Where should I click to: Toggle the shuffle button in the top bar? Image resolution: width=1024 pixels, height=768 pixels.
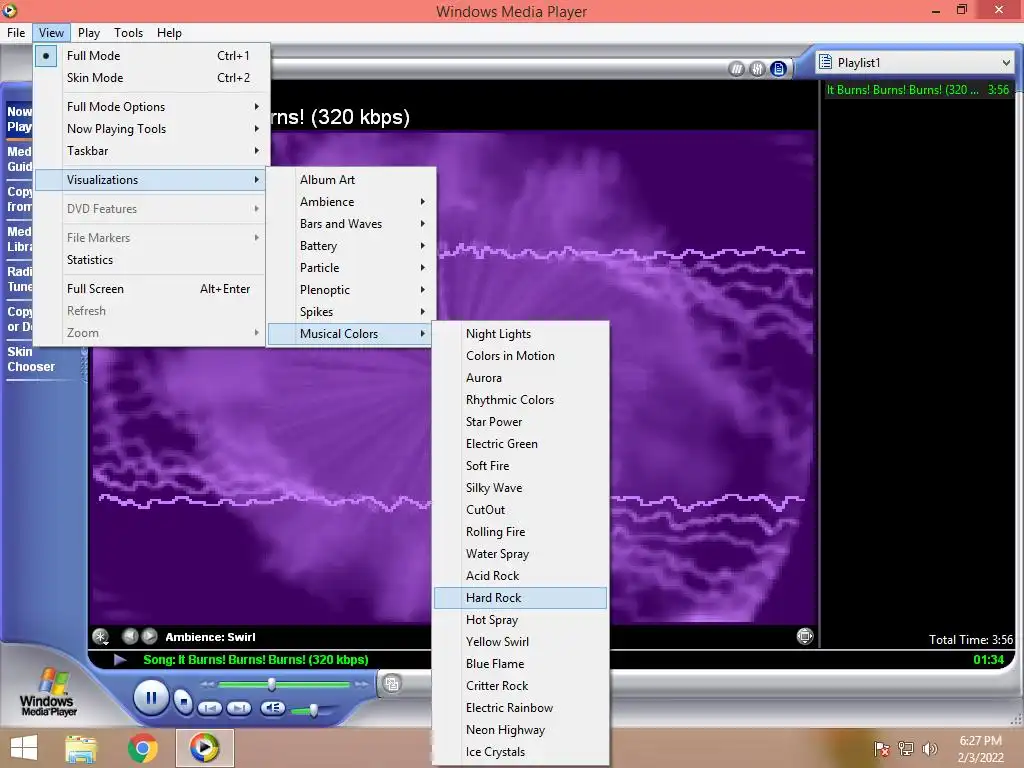[736, 69]
